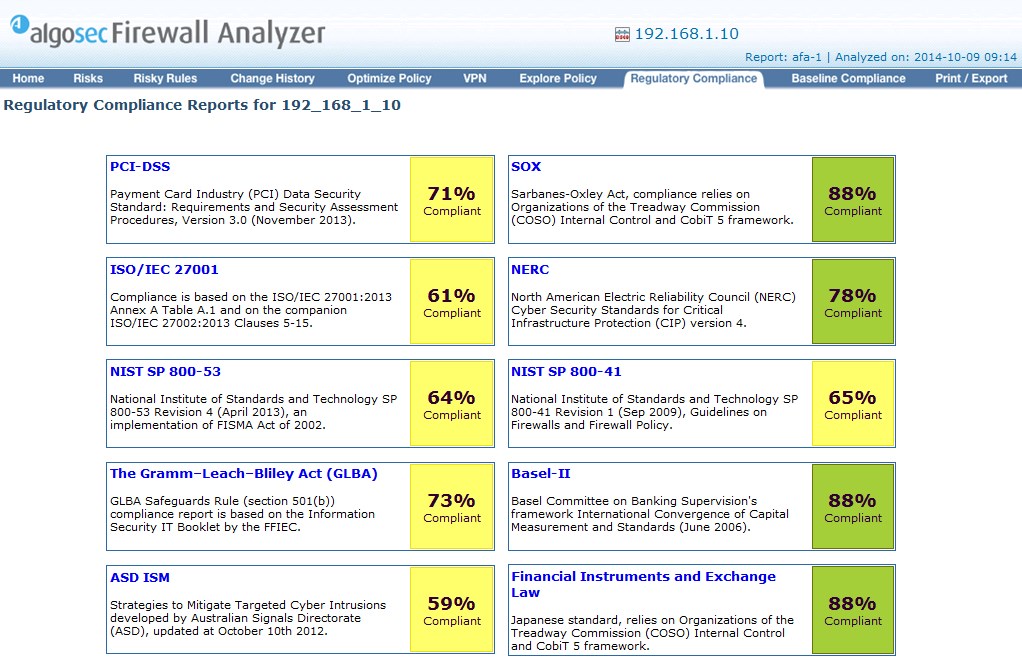Click the Sarbanes-Oxley Act description text
Image resolution: width=1022 pixels, height=669 pixels.
[x=652, y=207]
